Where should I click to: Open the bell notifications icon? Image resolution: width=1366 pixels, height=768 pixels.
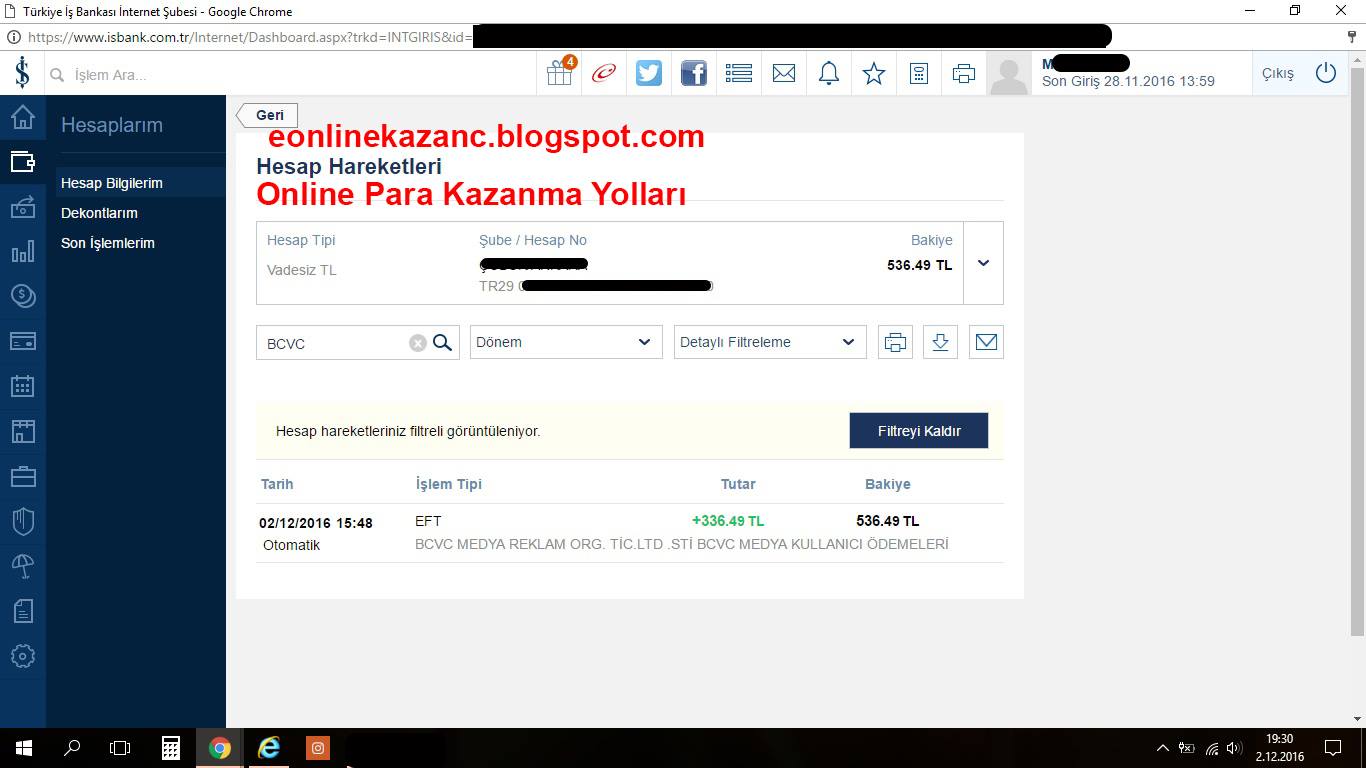[829, 73]
